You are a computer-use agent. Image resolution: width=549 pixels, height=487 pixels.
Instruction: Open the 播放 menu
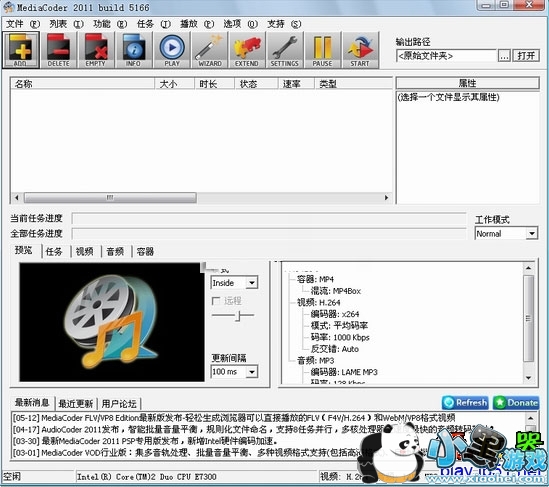(x=197, y=24)
